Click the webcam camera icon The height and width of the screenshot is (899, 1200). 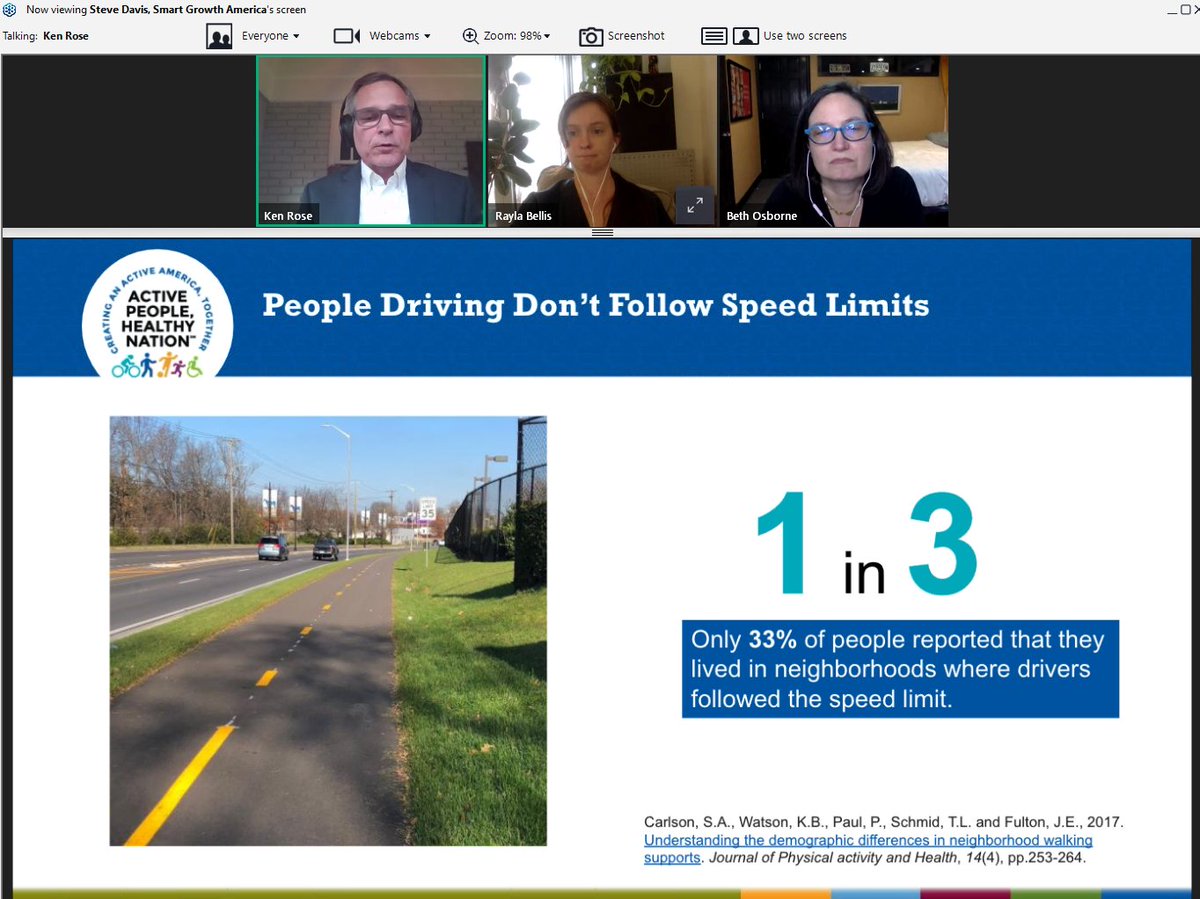click(x=346, y=36)
